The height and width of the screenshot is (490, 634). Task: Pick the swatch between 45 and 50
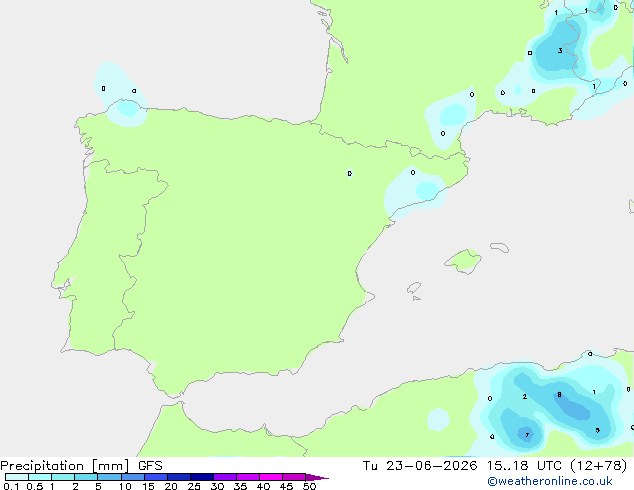click(x=294, y=477)
